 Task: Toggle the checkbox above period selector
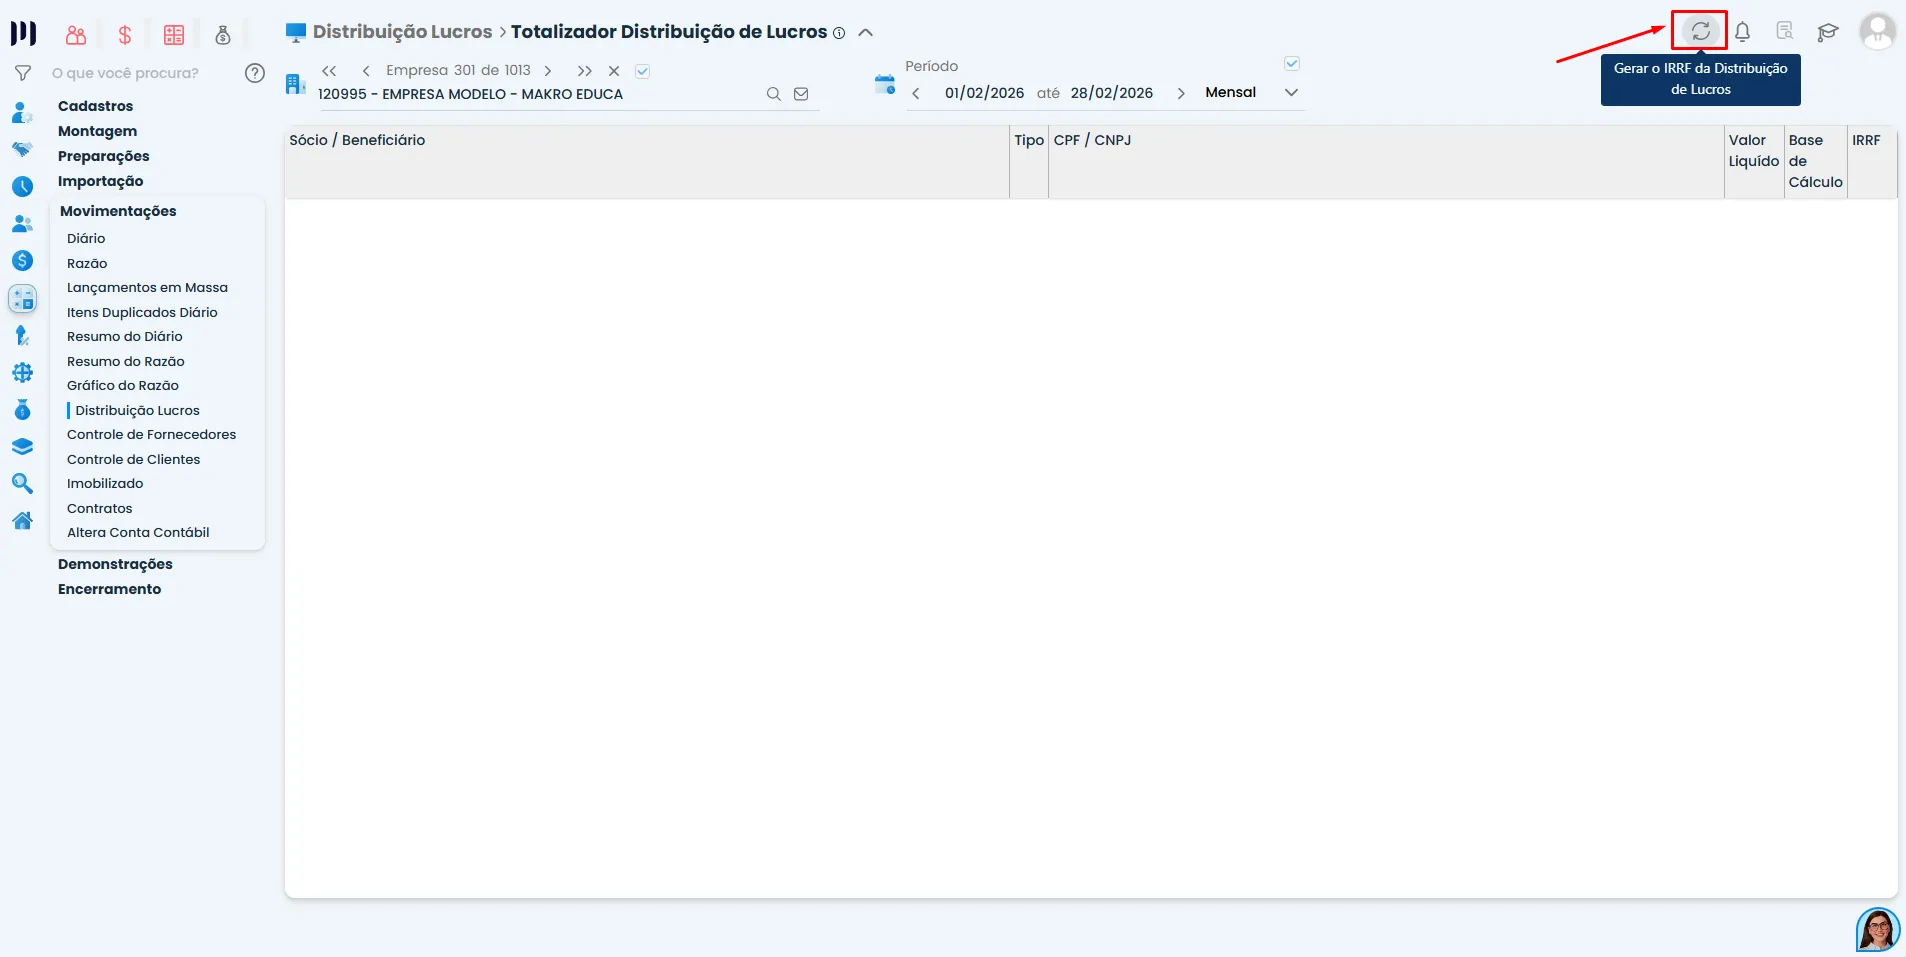1292,64
